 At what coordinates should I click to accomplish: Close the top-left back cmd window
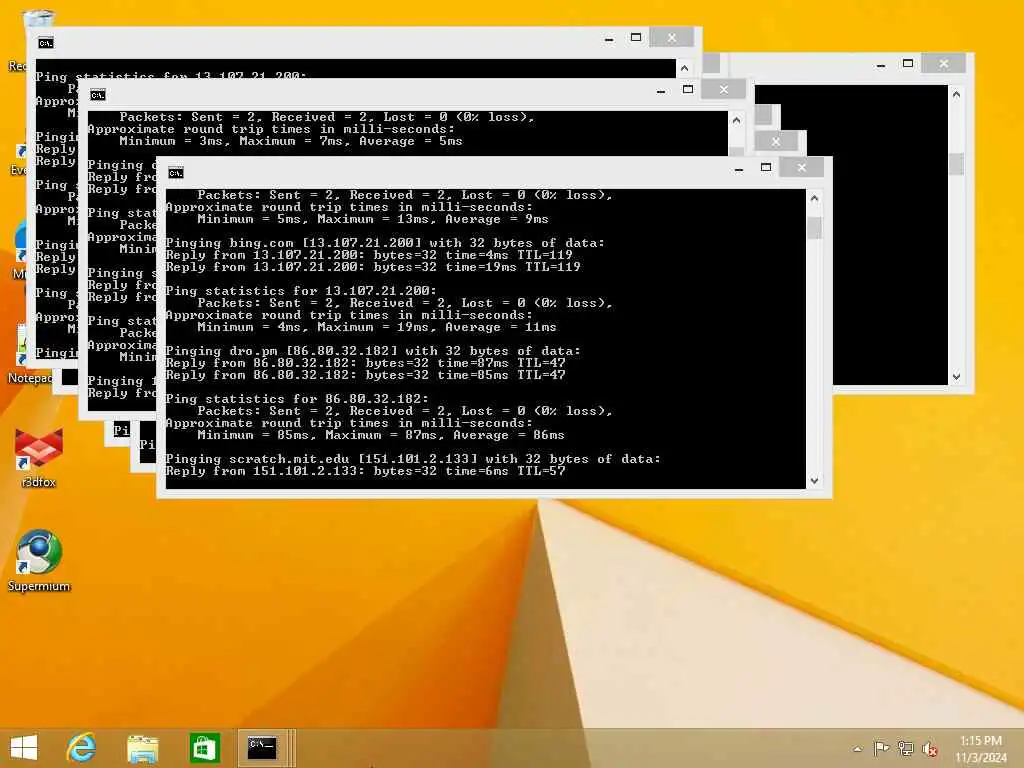tap(671, 37)
